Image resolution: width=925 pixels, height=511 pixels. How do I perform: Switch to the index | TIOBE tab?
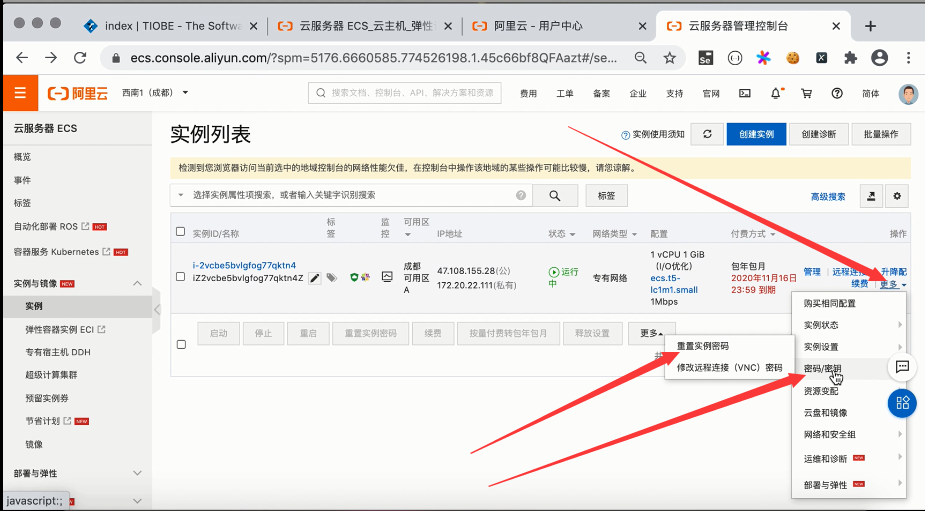(170, 26)
